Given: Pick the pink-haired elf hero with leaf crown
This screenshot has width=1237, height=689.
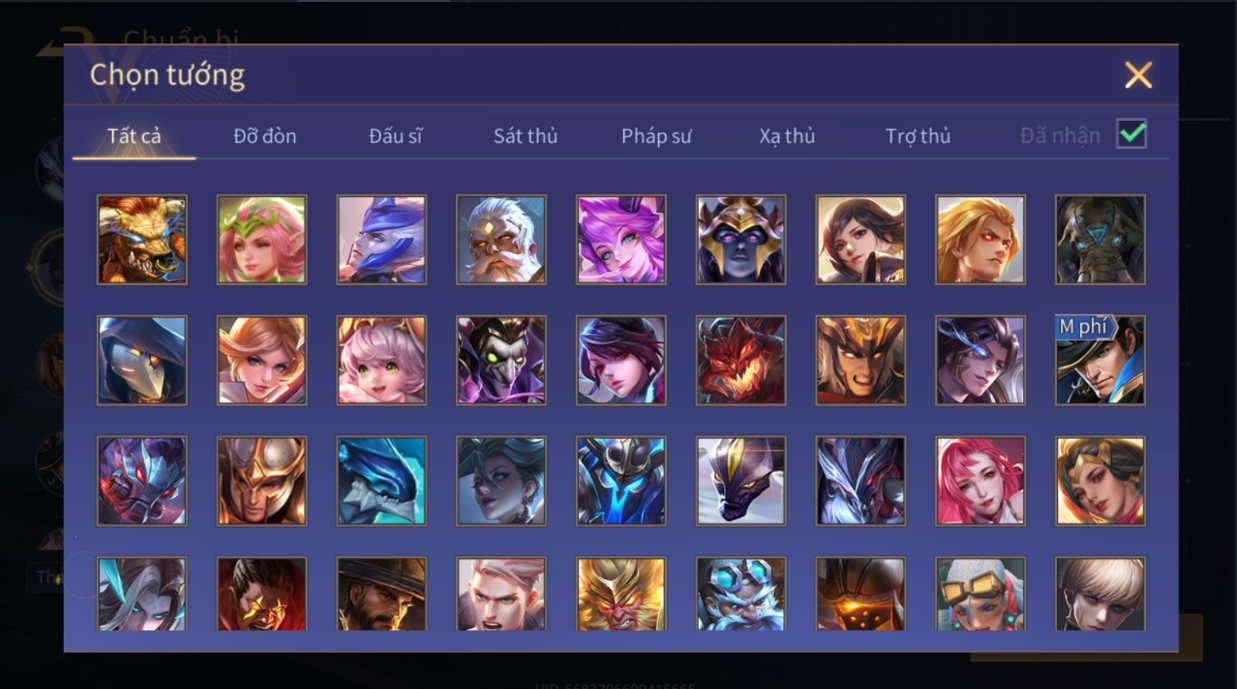Looking at the screenshot, I should tap(262, 240).
